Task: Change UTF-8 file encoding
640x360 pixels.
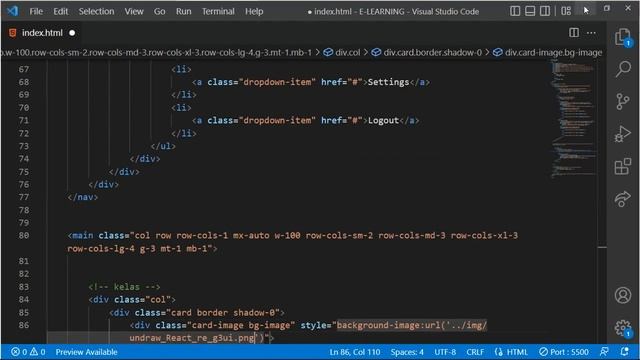Action: (445, 352)
